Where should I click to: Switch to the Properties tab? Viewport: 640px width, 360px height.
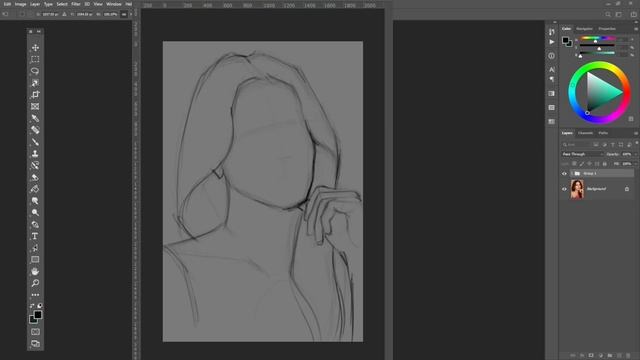(x=607, y=29)
